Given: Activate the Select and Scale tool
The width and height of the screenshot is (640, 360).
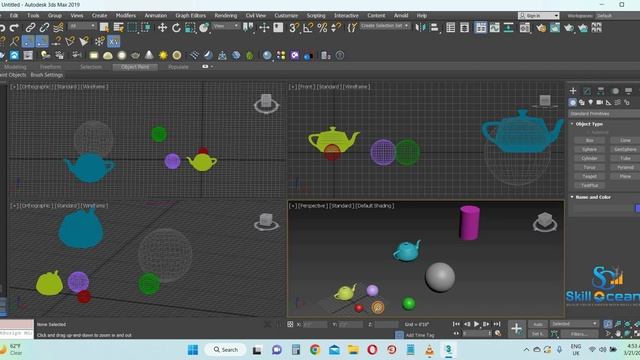Looking at the screenshot, I should click(x=190, y=28).
